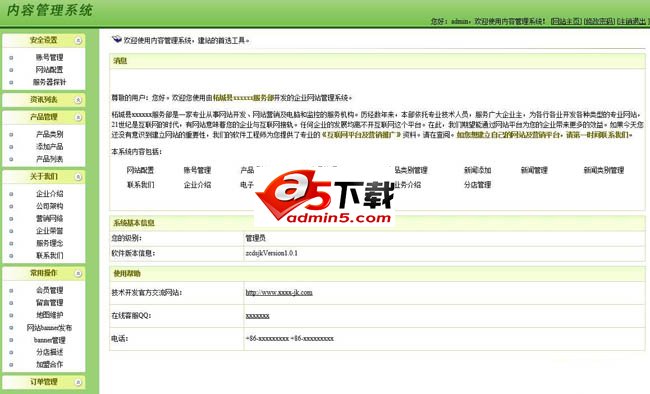Image resolution: width=650 pixels, height=394 pixels.
Task: Click 新闻类别管理 in the system contents list
Action: pyautogui.click(x=604, y=170)
